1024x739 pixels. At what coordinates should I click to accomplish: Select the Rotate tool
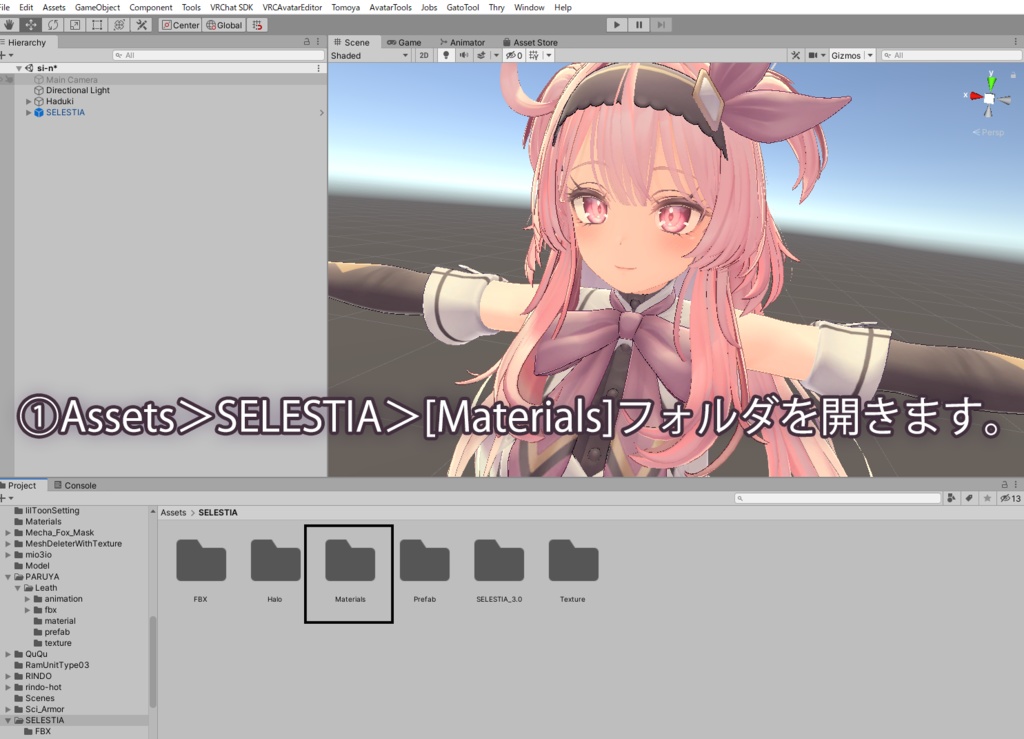point(53,25)
